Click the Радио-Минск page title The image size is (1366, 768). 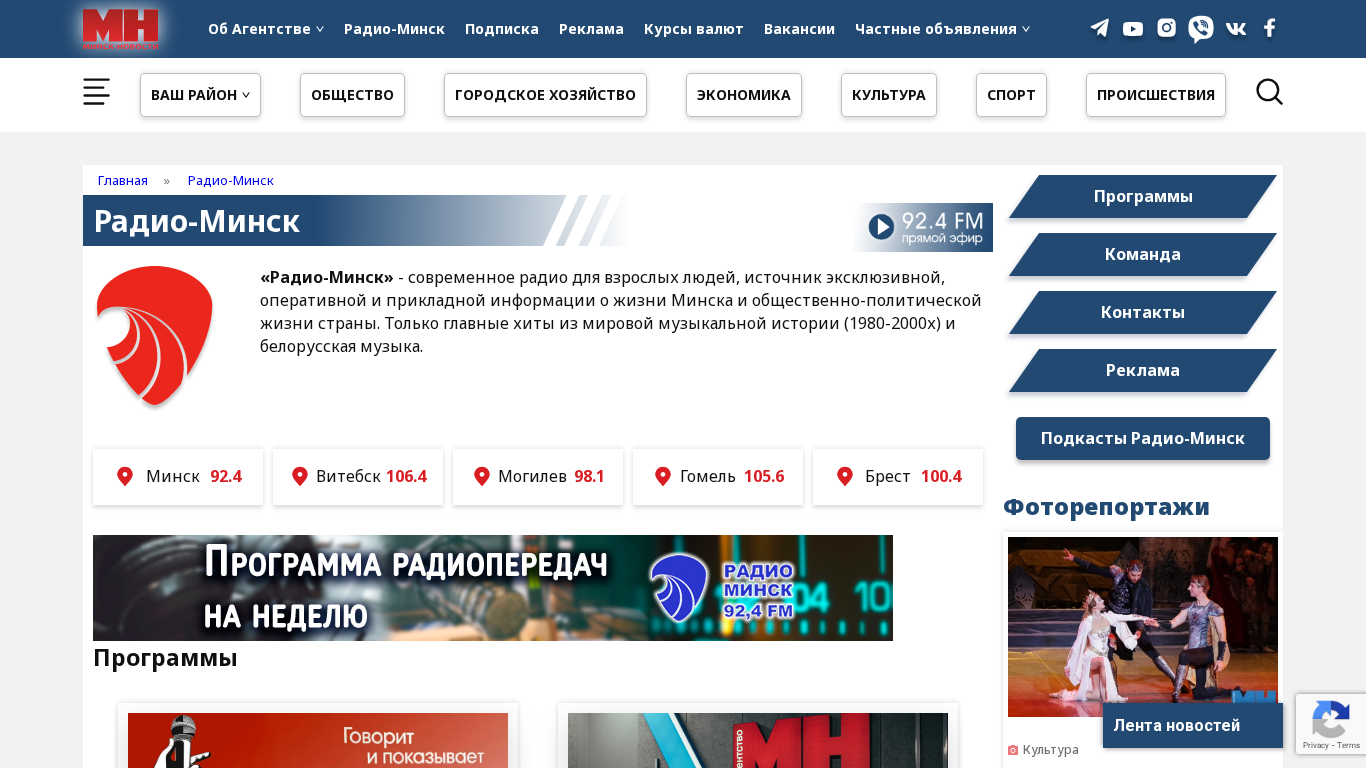click(196, 221)
